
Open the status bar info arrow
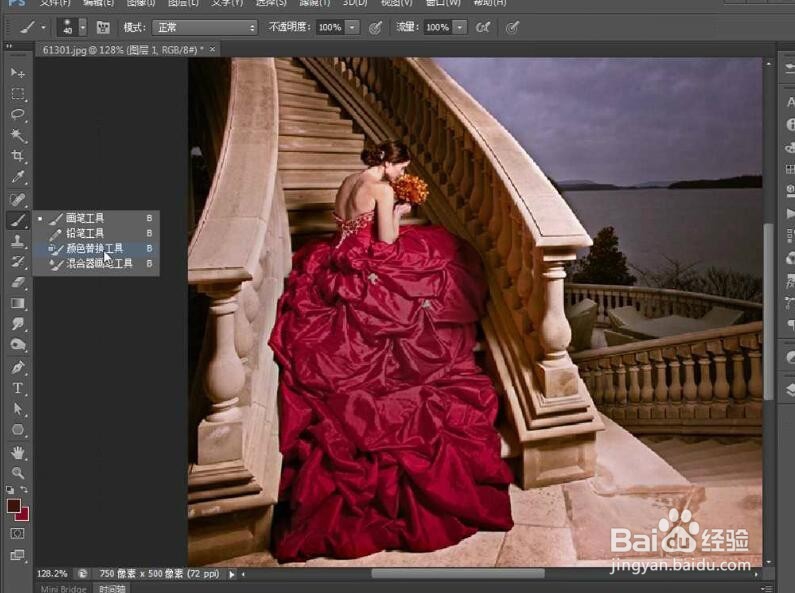(x=232, y=574)
